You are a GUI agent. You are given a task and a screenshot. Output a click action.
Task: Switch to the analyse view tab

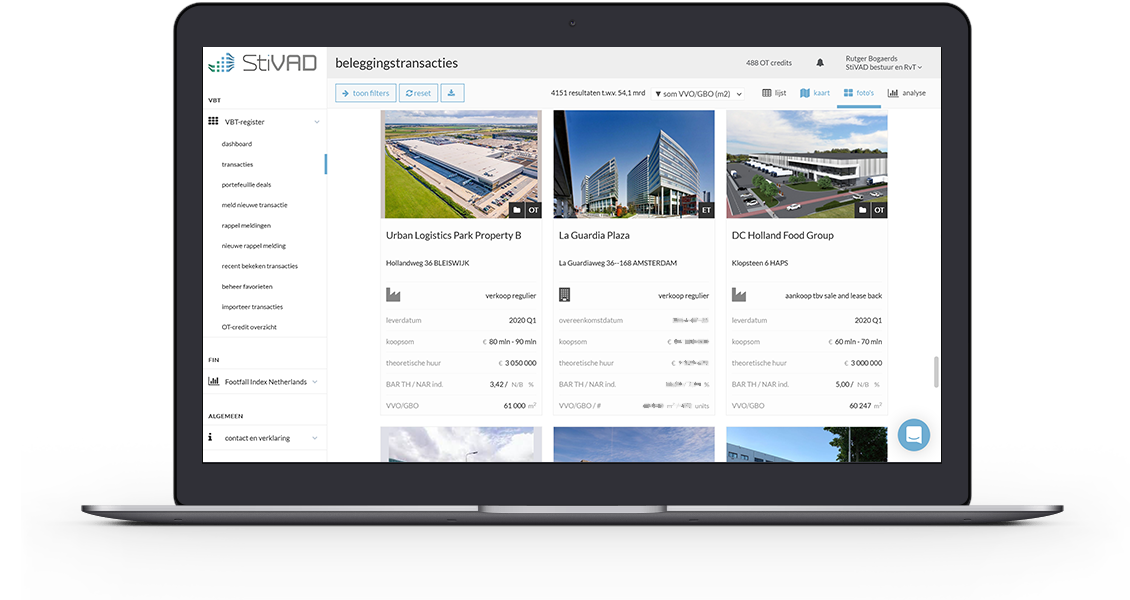click(907, 93)
